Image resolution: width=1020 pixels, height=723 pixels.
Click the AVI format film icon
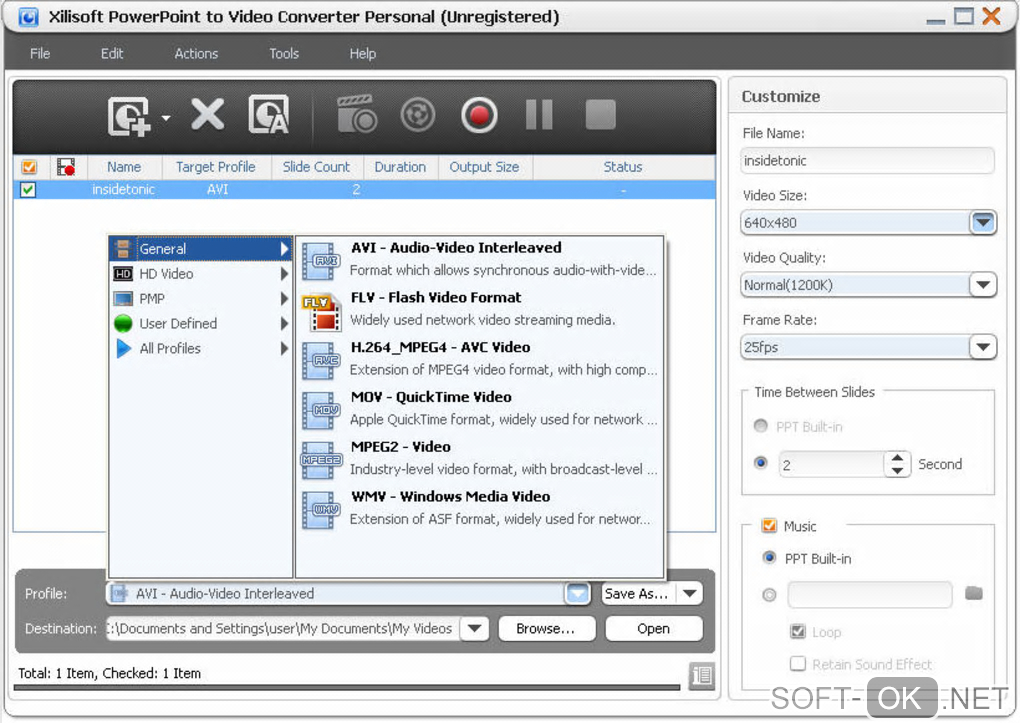coord(321,261)
